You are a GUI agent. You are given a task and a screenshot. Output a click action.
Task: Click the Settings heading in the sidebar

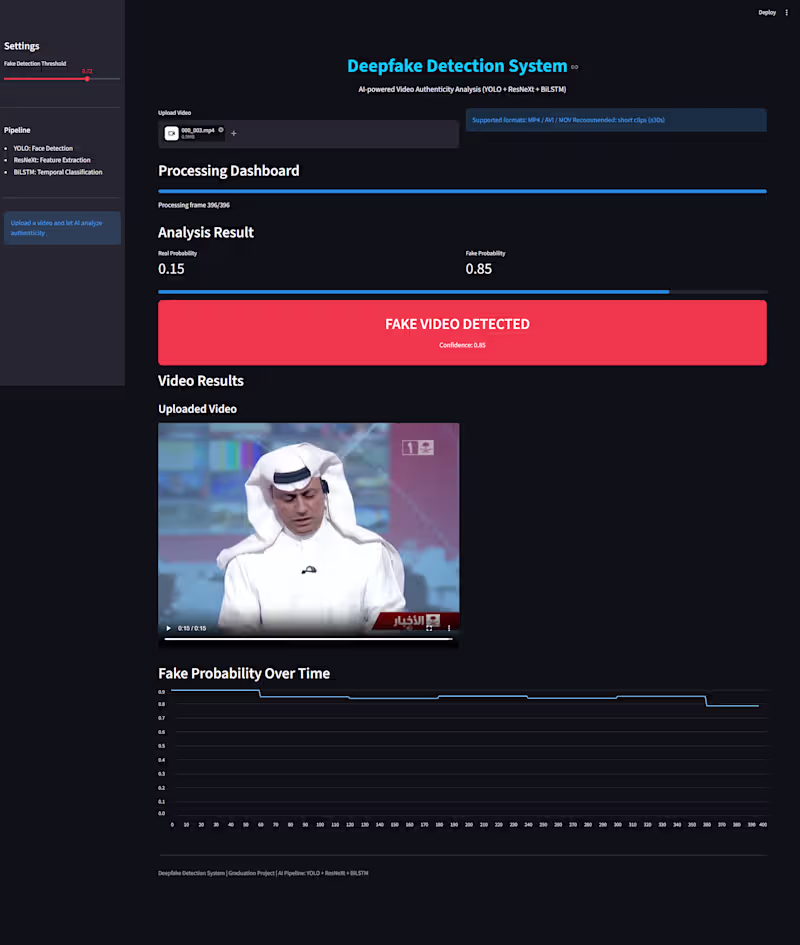point(22,46)
